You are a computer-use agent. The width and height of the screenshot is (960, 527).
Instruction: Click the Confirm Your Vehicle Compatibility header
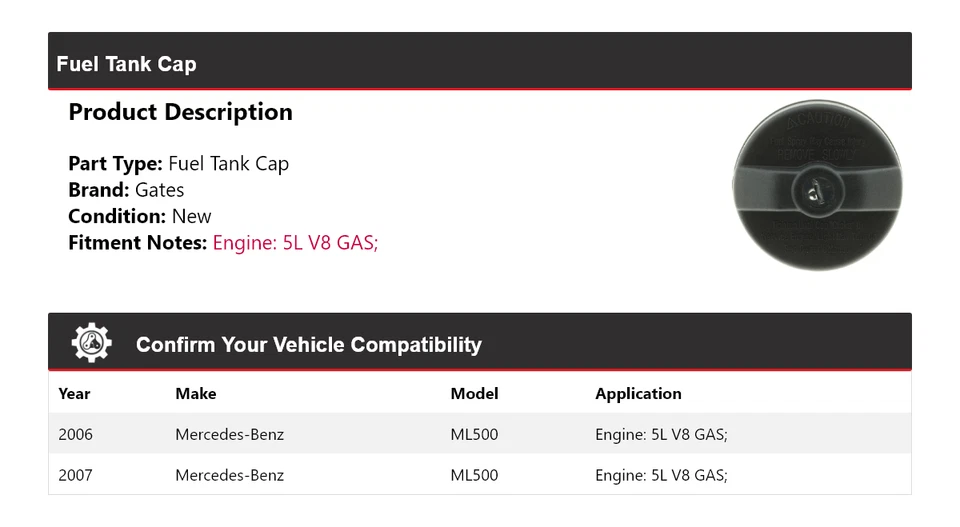[308, 345]
